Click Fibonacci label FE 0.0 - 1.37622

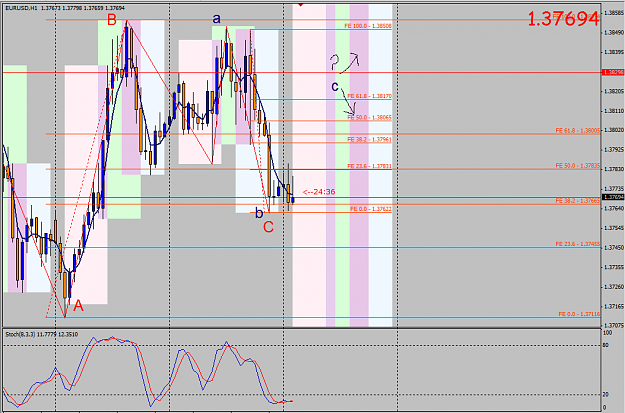(371, 209)
